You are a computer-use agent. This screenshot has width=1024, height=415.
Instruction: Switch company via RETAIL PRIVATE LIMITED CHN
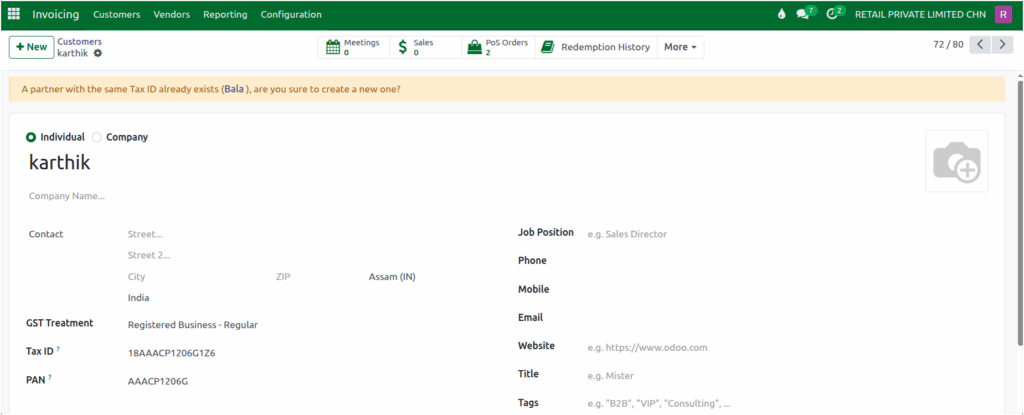(x=920, y=14)
